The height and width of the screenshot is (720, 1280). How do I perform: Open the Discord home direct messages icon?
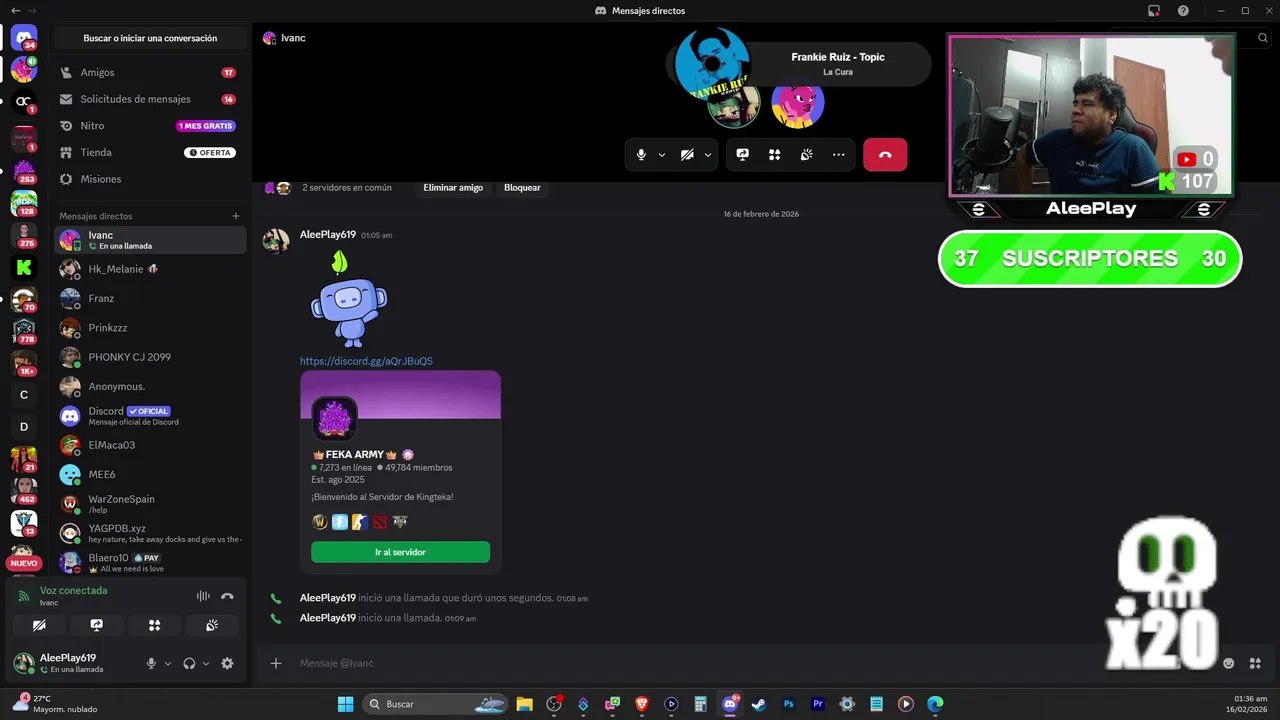pos(24,38)
